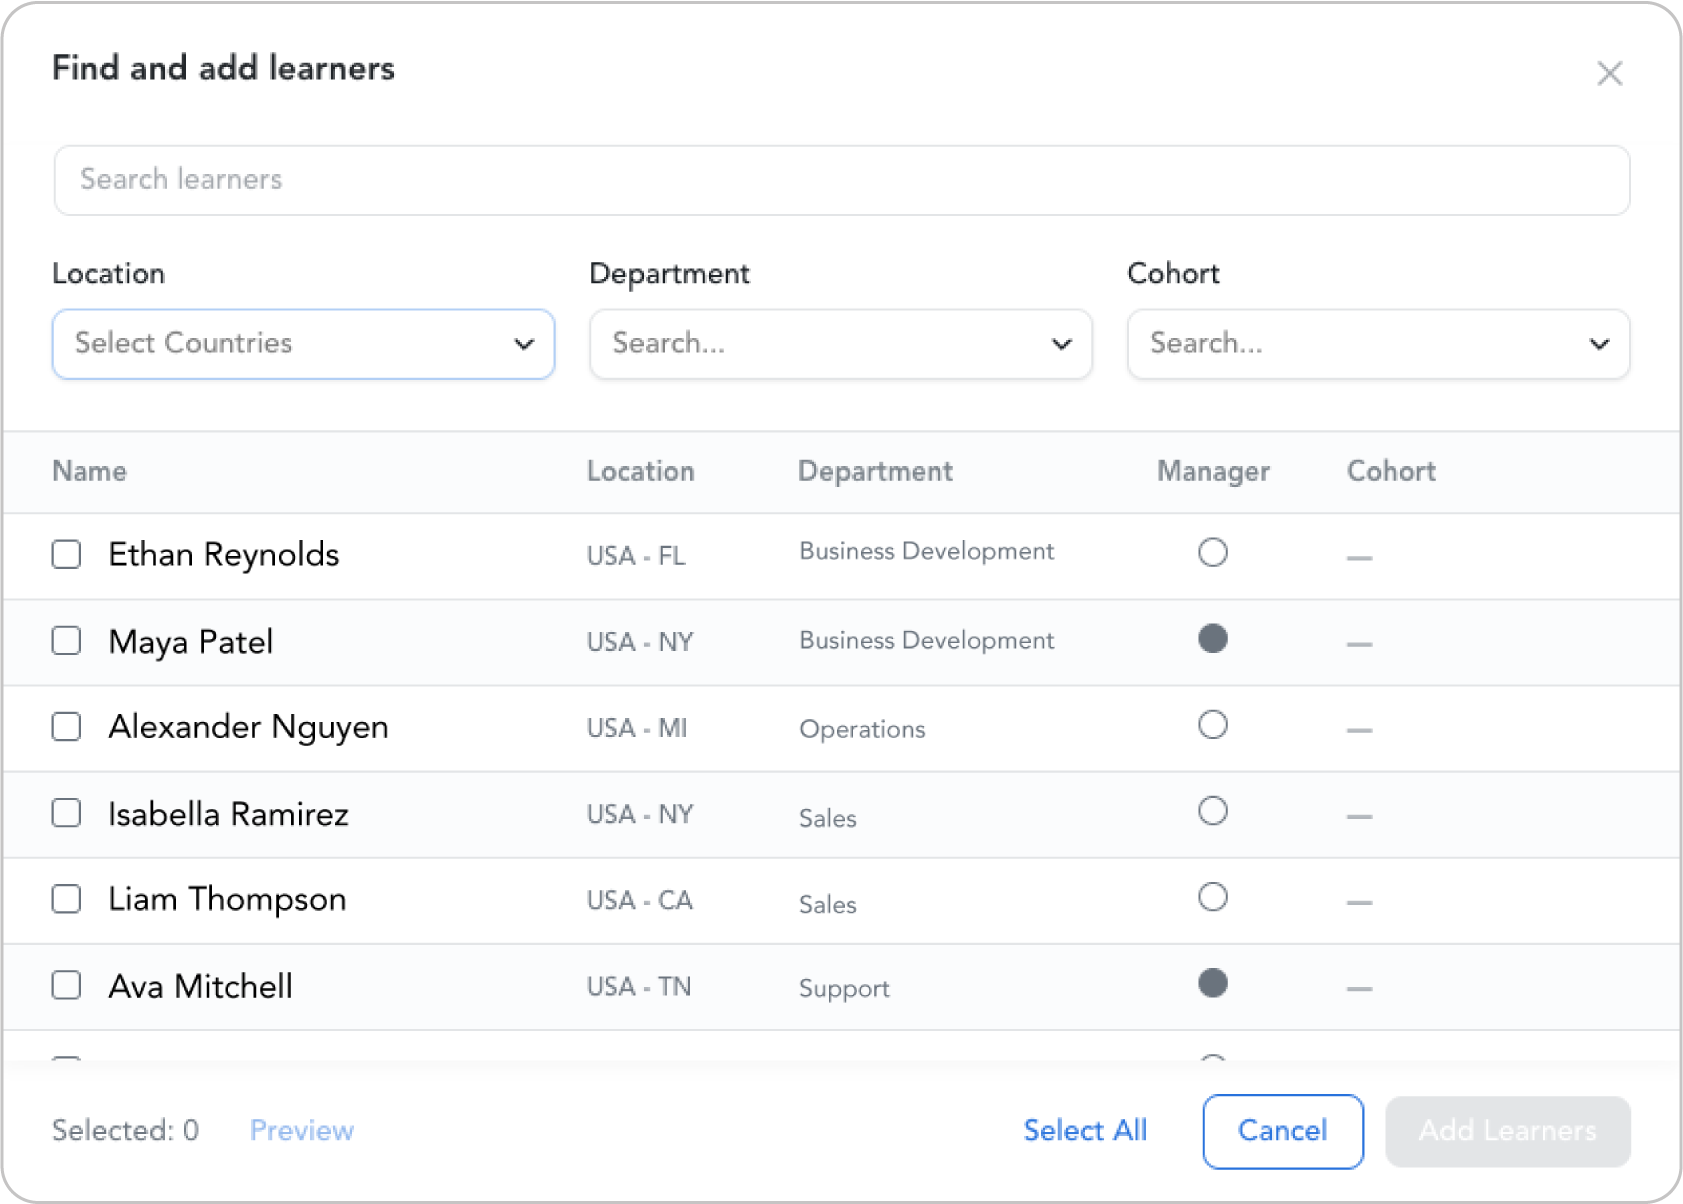Screen dimensions: 1683x1204
Task: Close the Find and add learners dialog
Action: click(1610, 74)
